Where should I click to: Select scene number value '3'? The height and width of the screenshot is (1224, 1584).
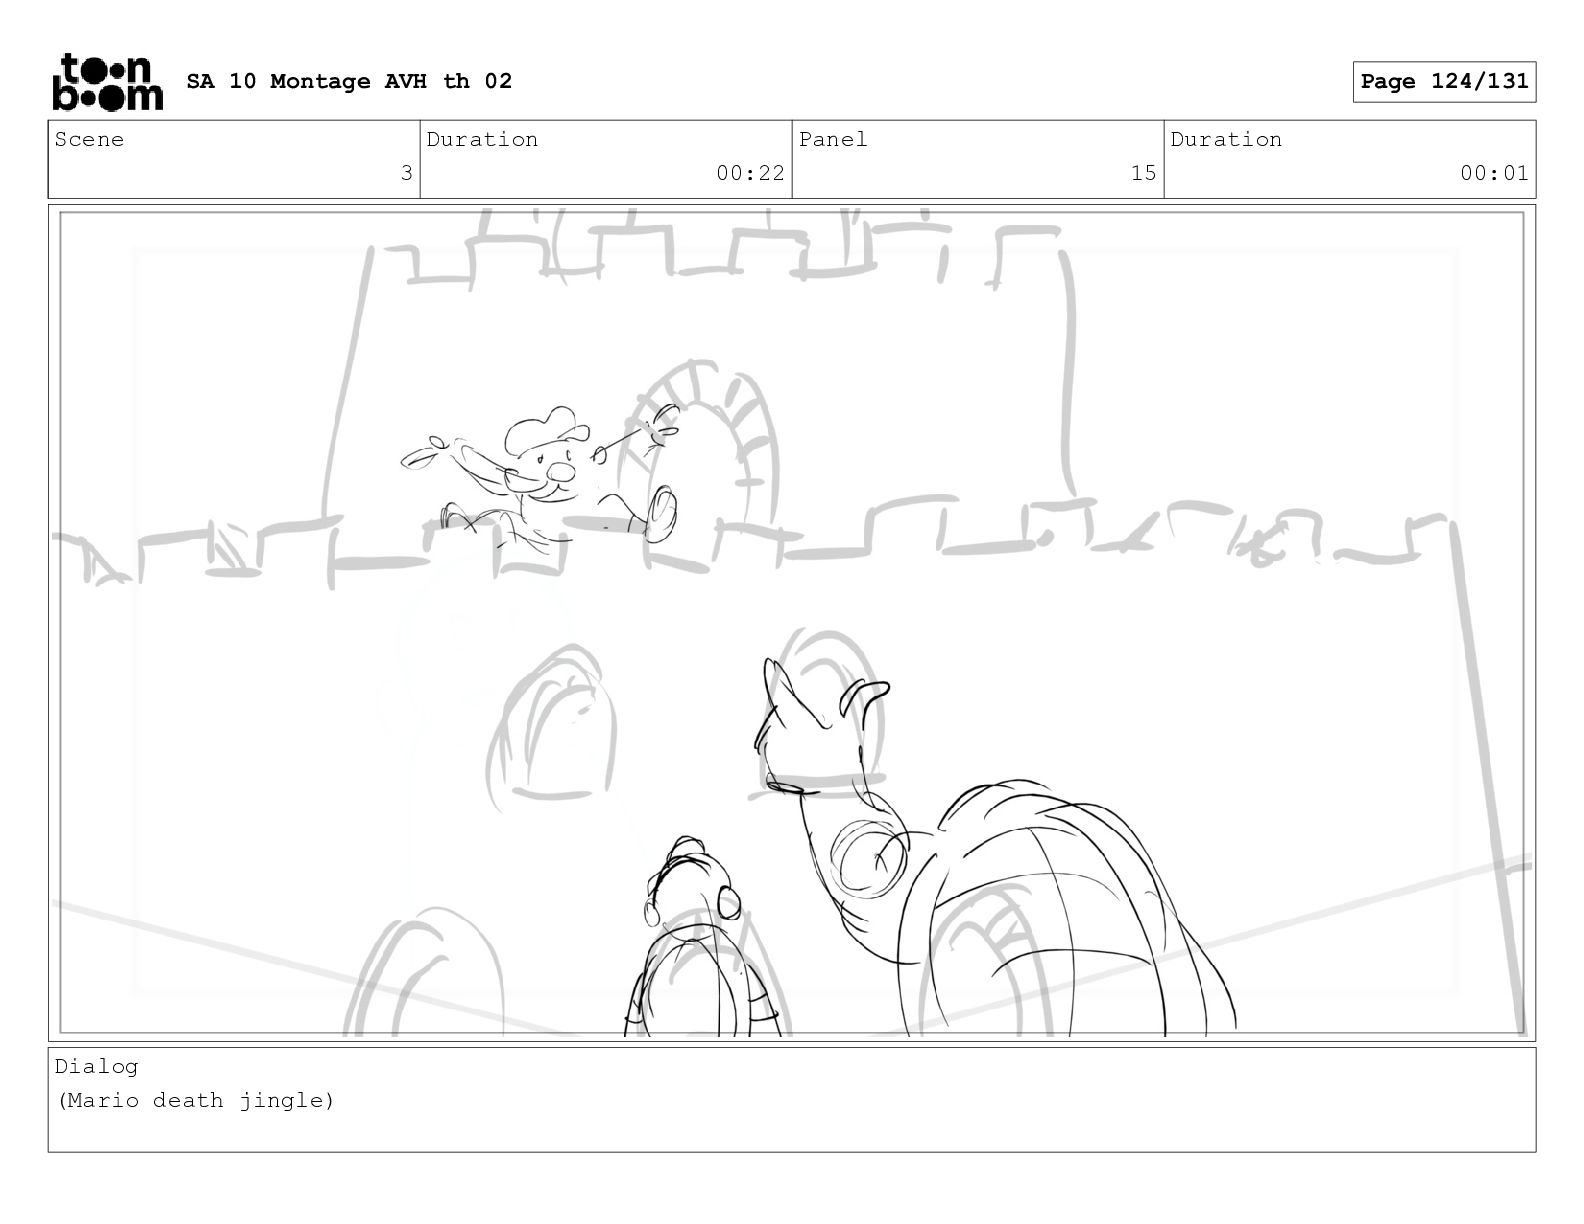click(406, 173)
